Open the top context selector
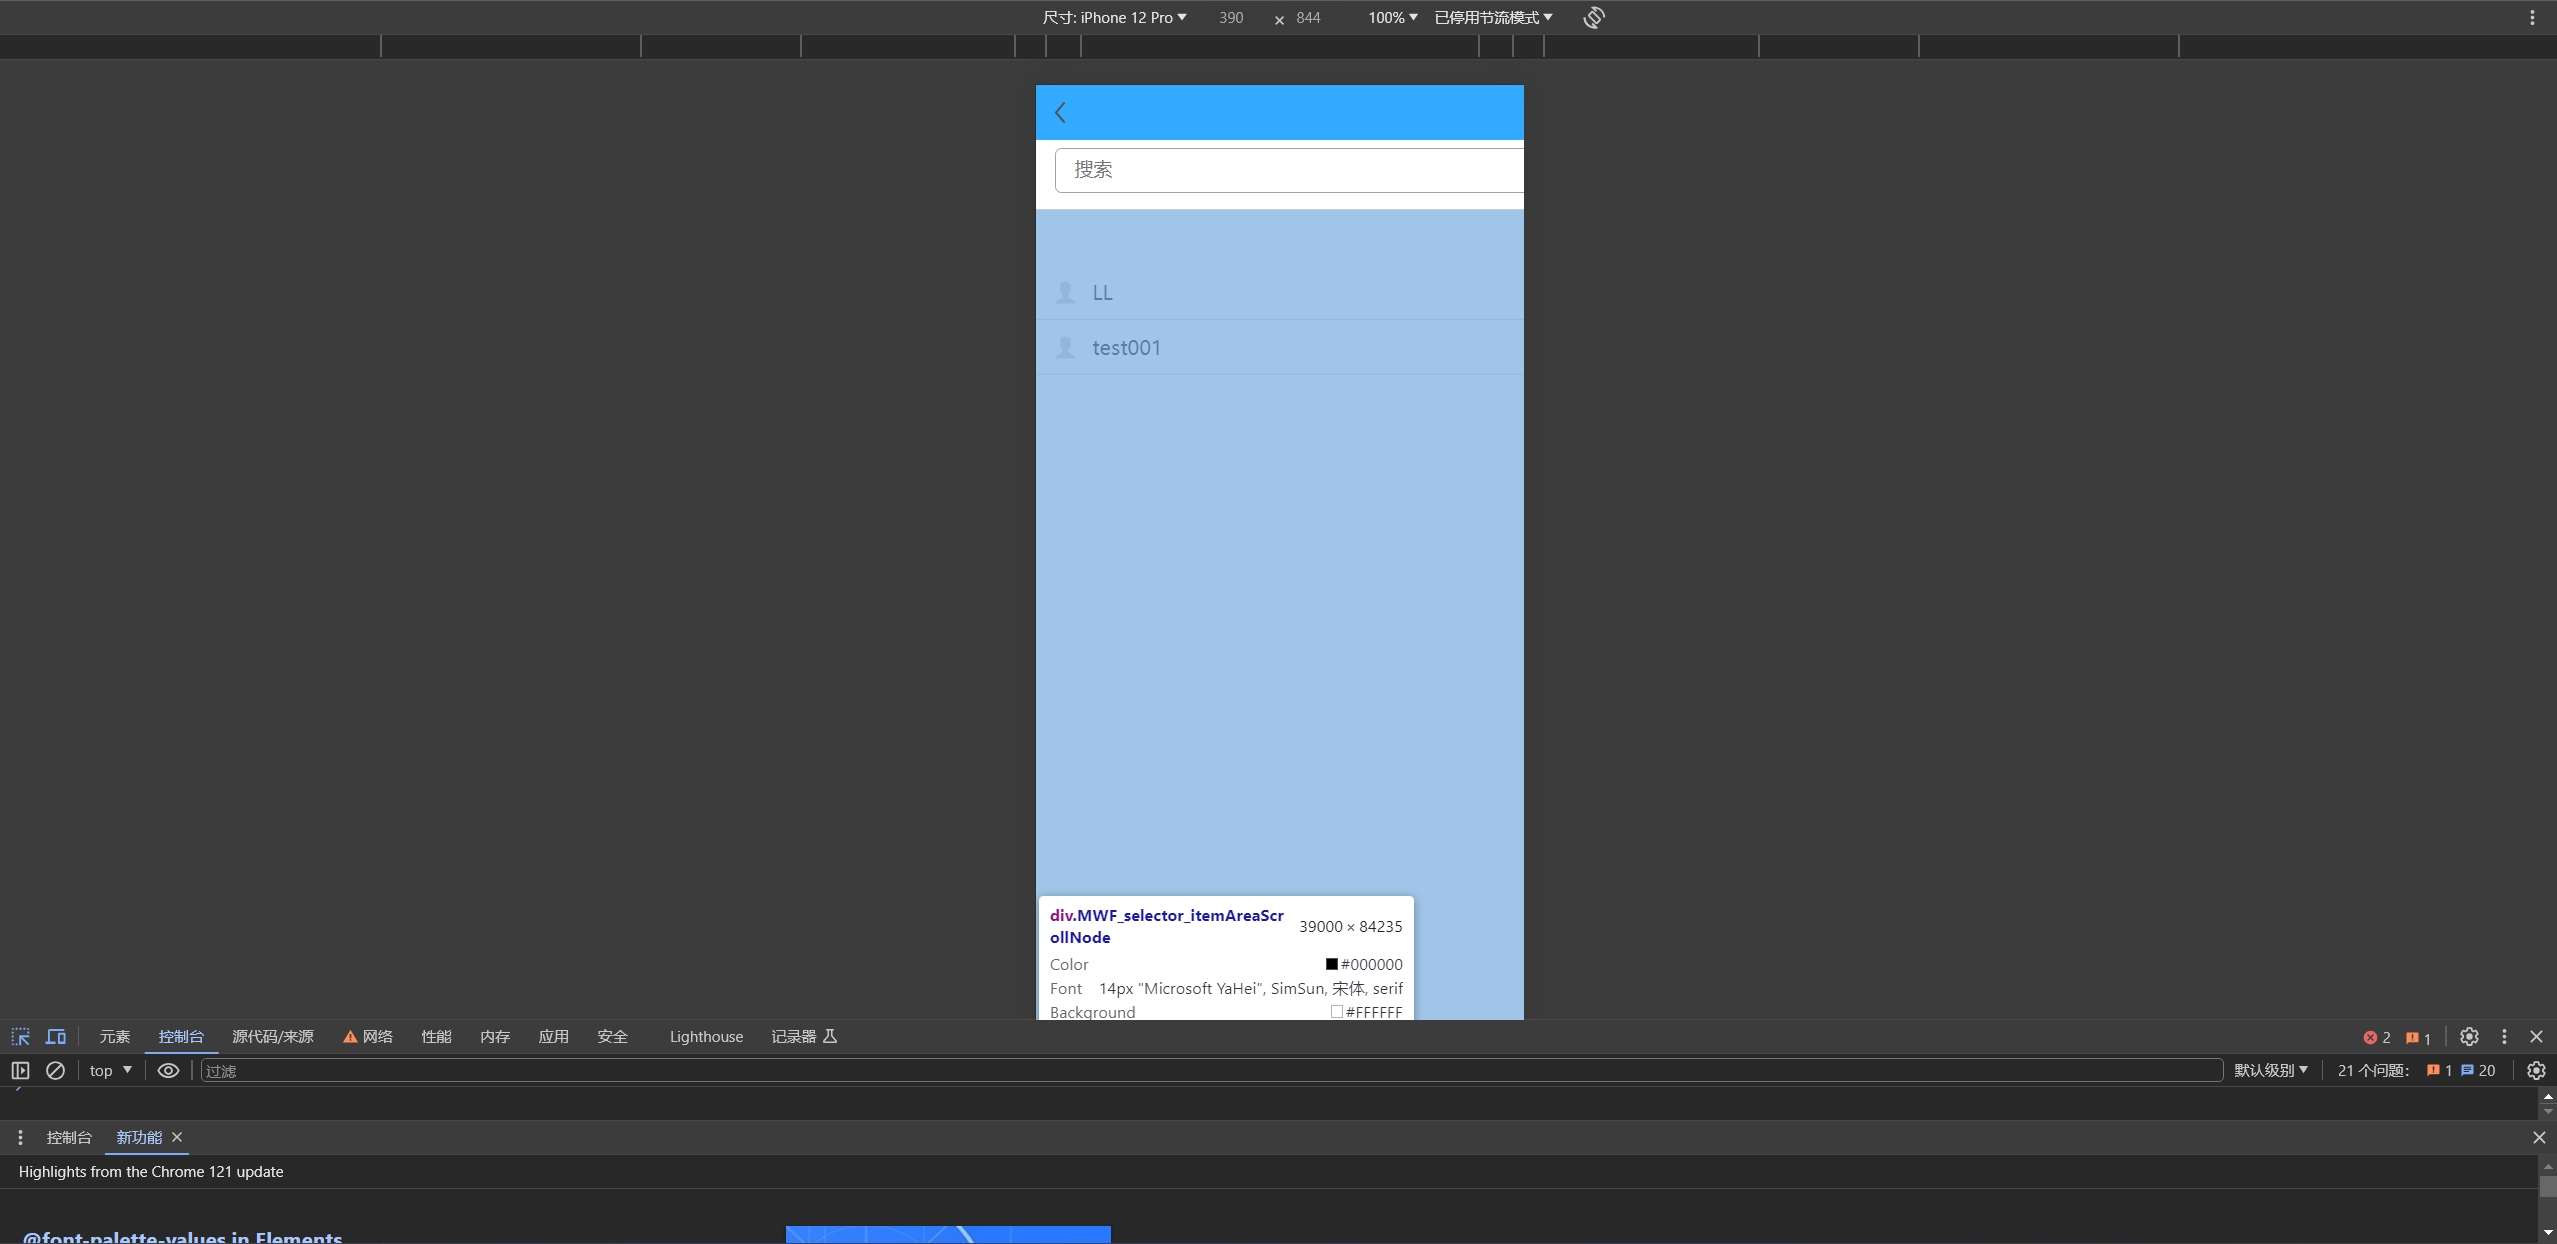Screen dimensions: 2557x1244 [x=110, y=1070]
